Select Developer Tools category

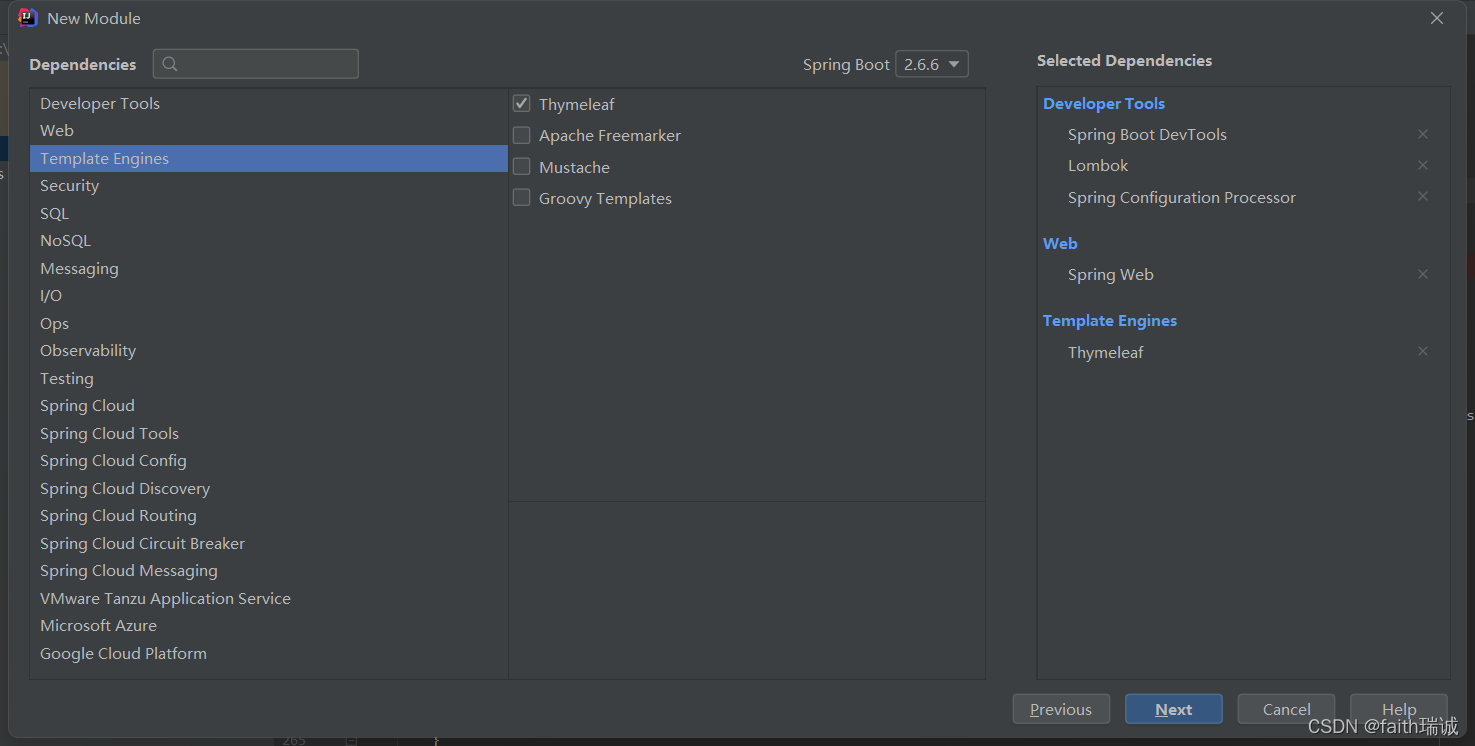point(269,104)
